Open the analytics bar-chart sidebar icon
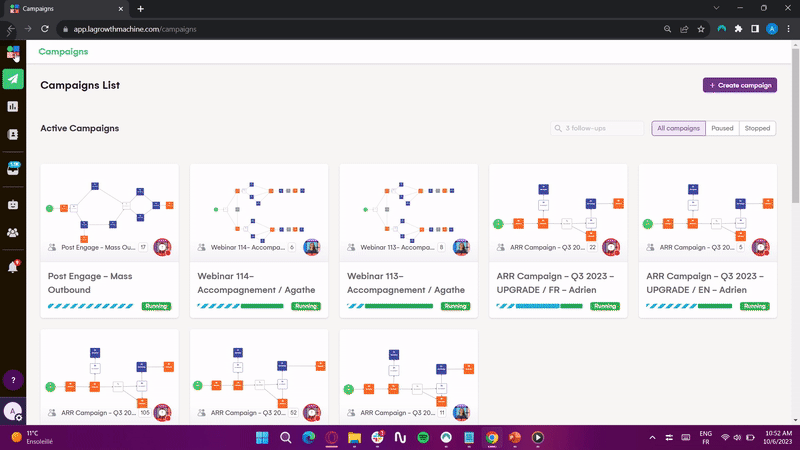Viewport: 800px width, 450px height. tap(13, 107)
